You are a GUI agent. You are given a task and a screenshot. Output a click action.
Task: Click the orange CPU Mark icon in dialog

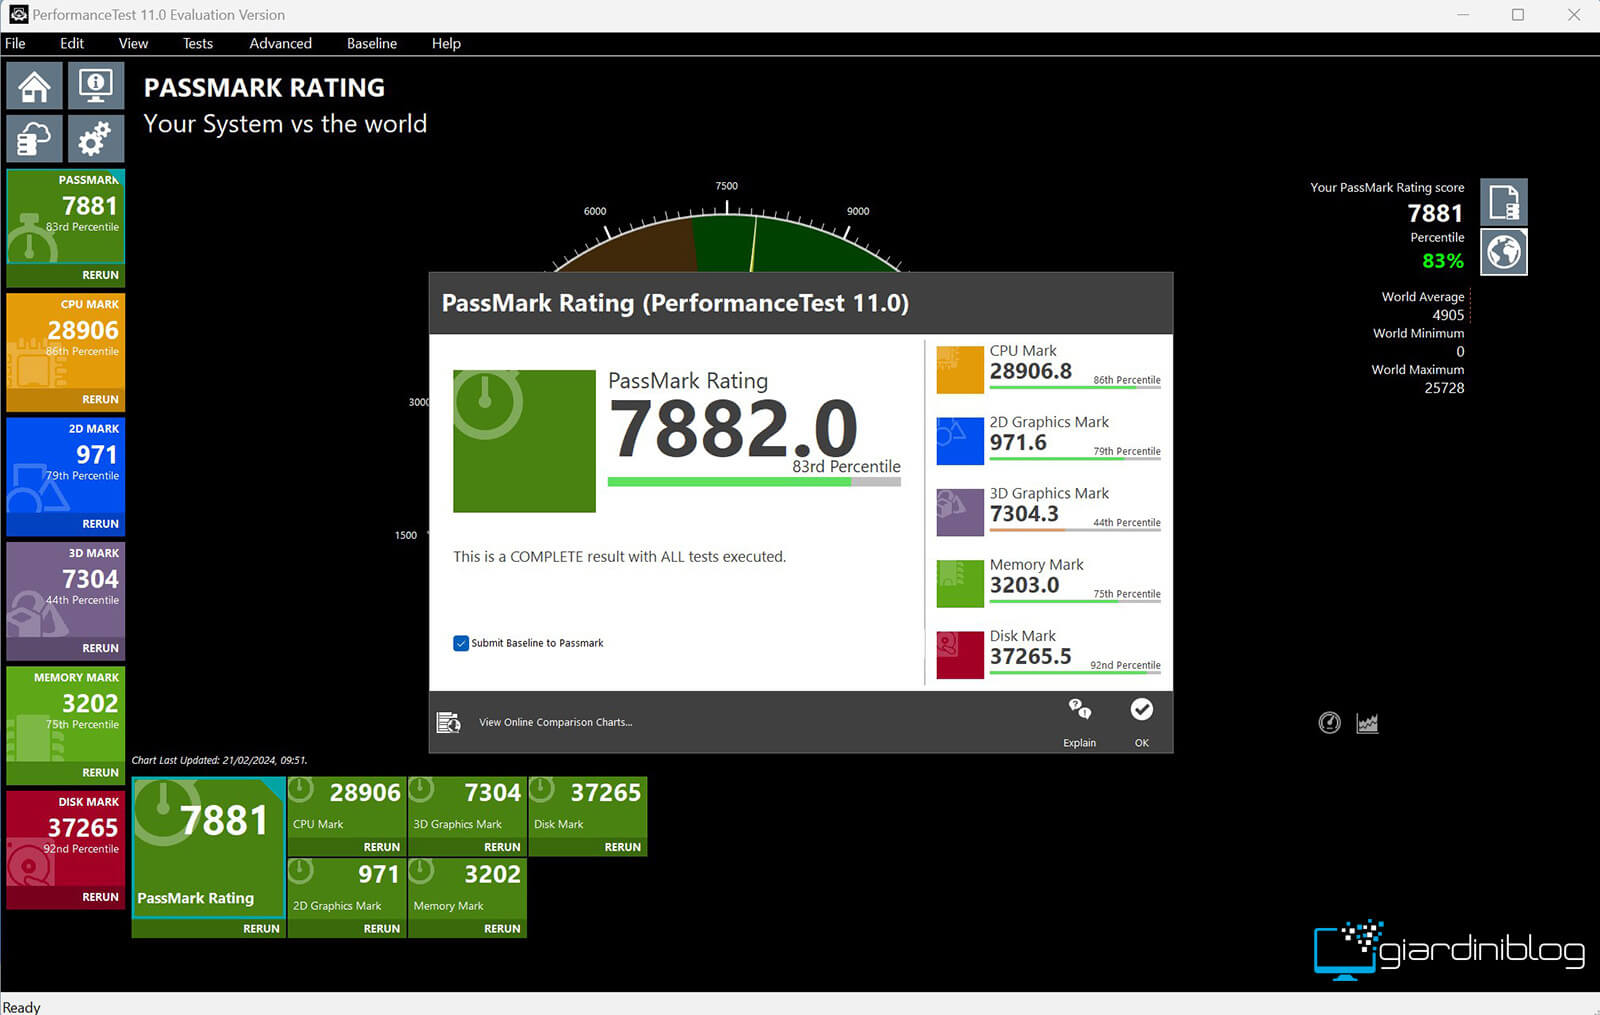pos(960,370)
